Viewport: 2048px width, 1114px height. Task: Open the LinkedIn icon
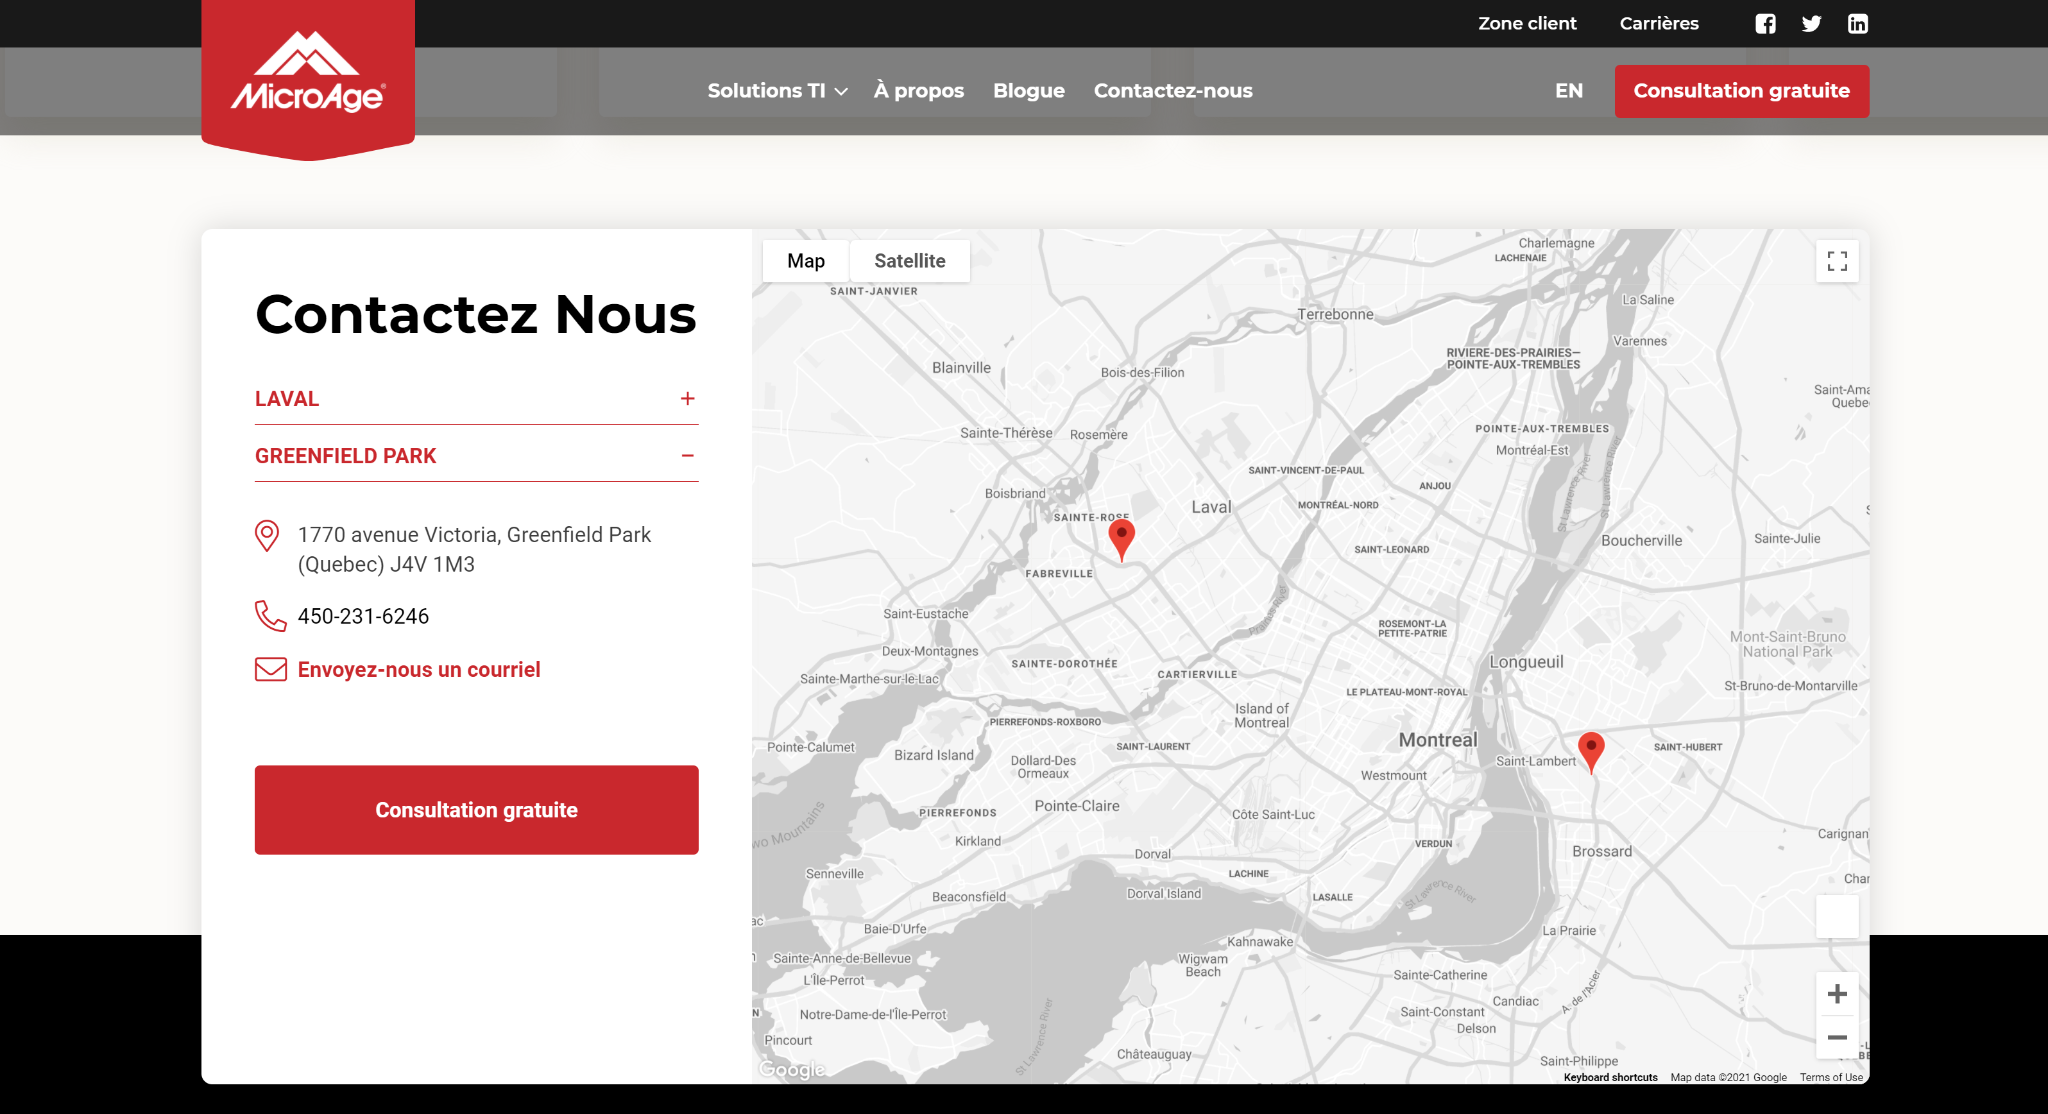[1858, 24]
